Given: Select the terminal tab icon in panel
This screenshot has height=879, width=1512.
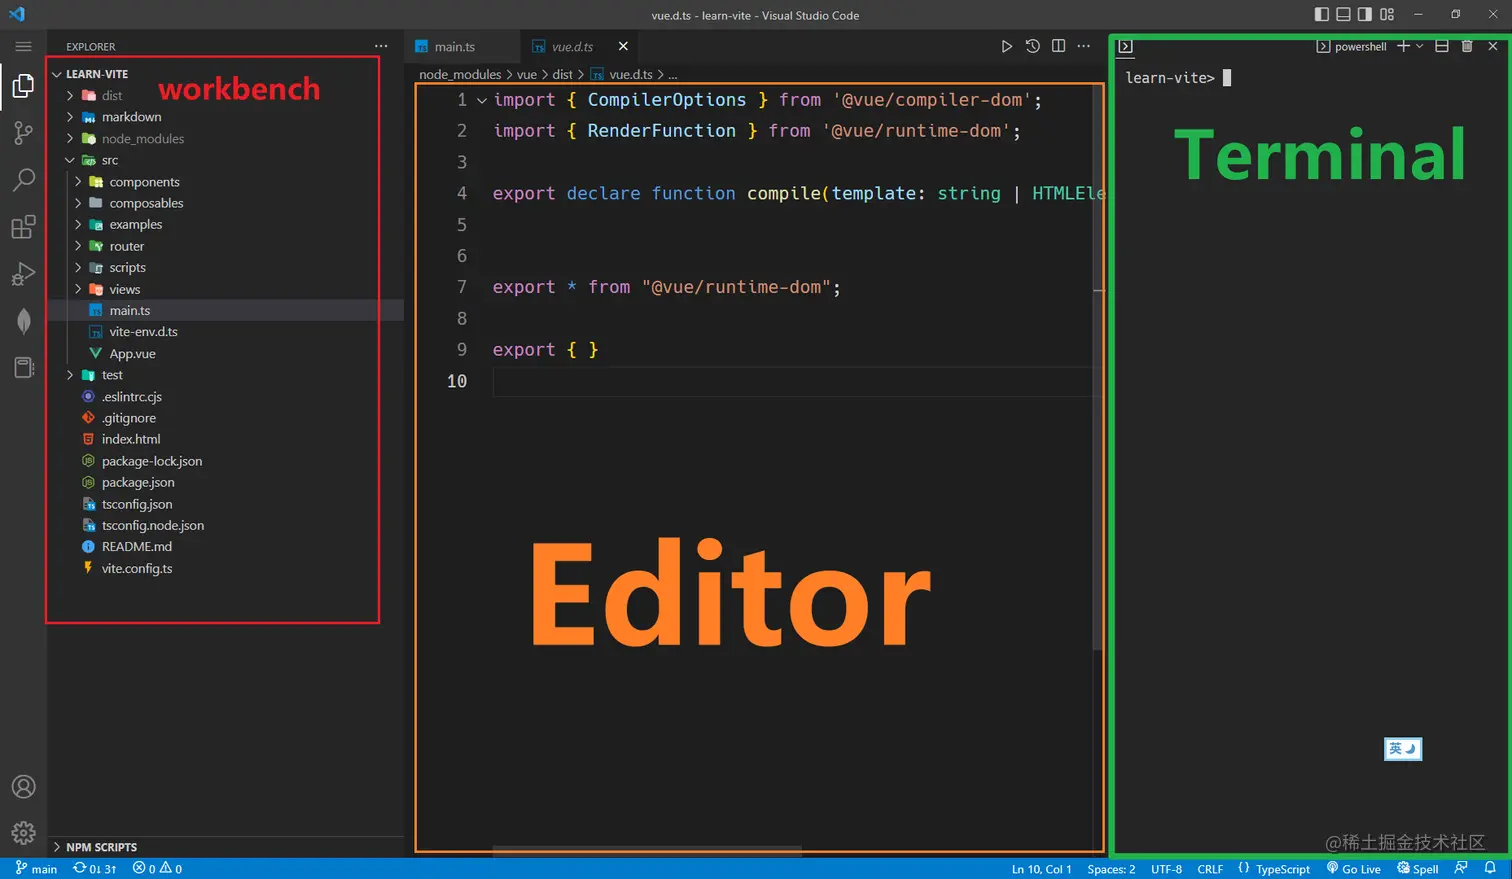Looking at the screenshot, I should click(x=1125, y=46).
